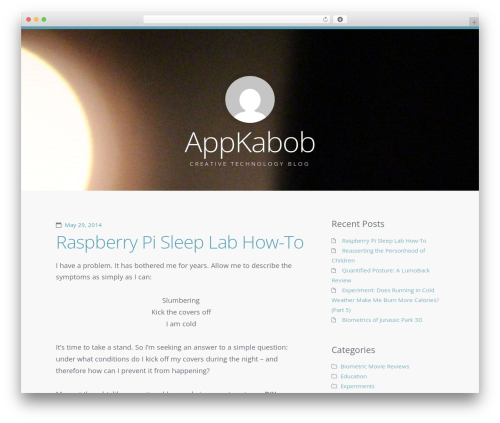Click the calendar icon next to post date
The height and width of the screenshot is (423, 500).
coord(59,225)
